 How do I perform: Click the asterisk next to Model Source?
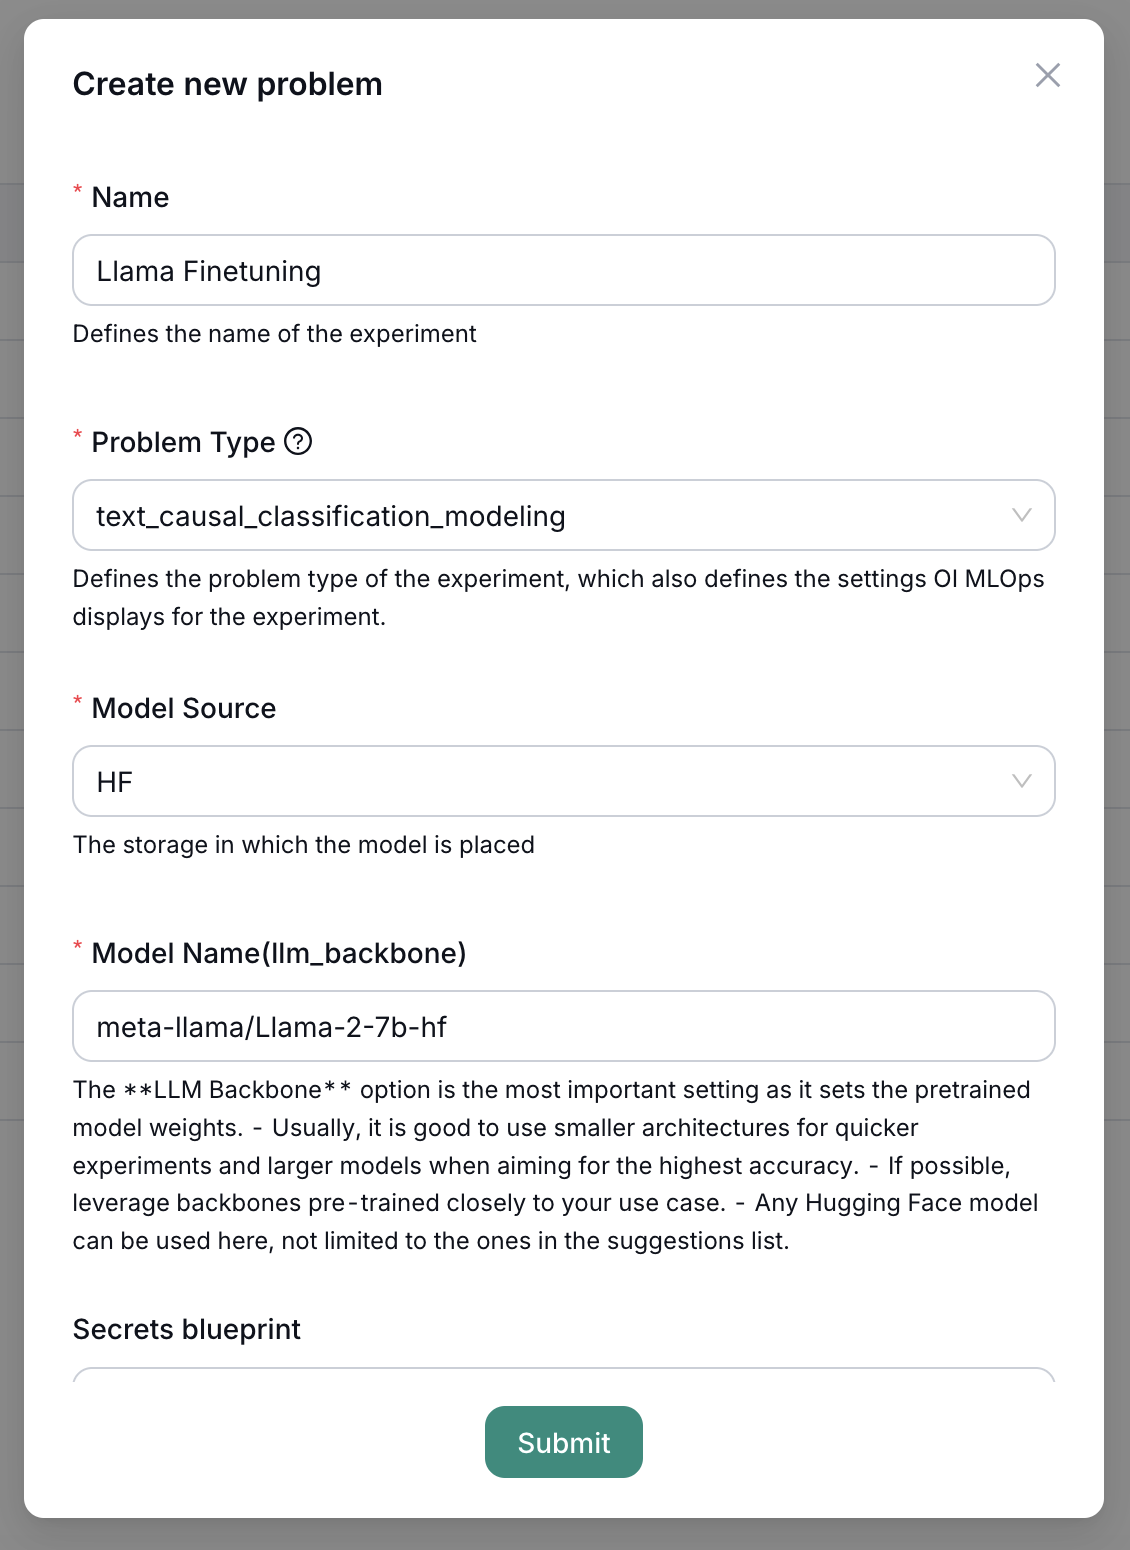point(78,700)
